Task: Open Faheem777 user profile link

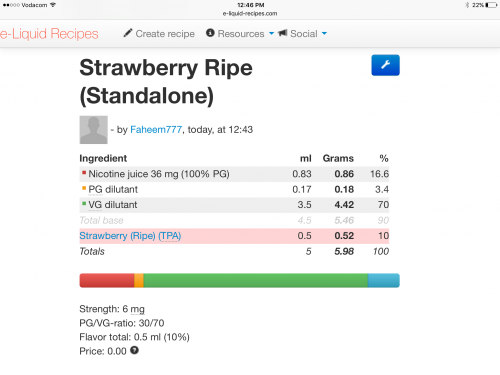Action: (156, 129)
